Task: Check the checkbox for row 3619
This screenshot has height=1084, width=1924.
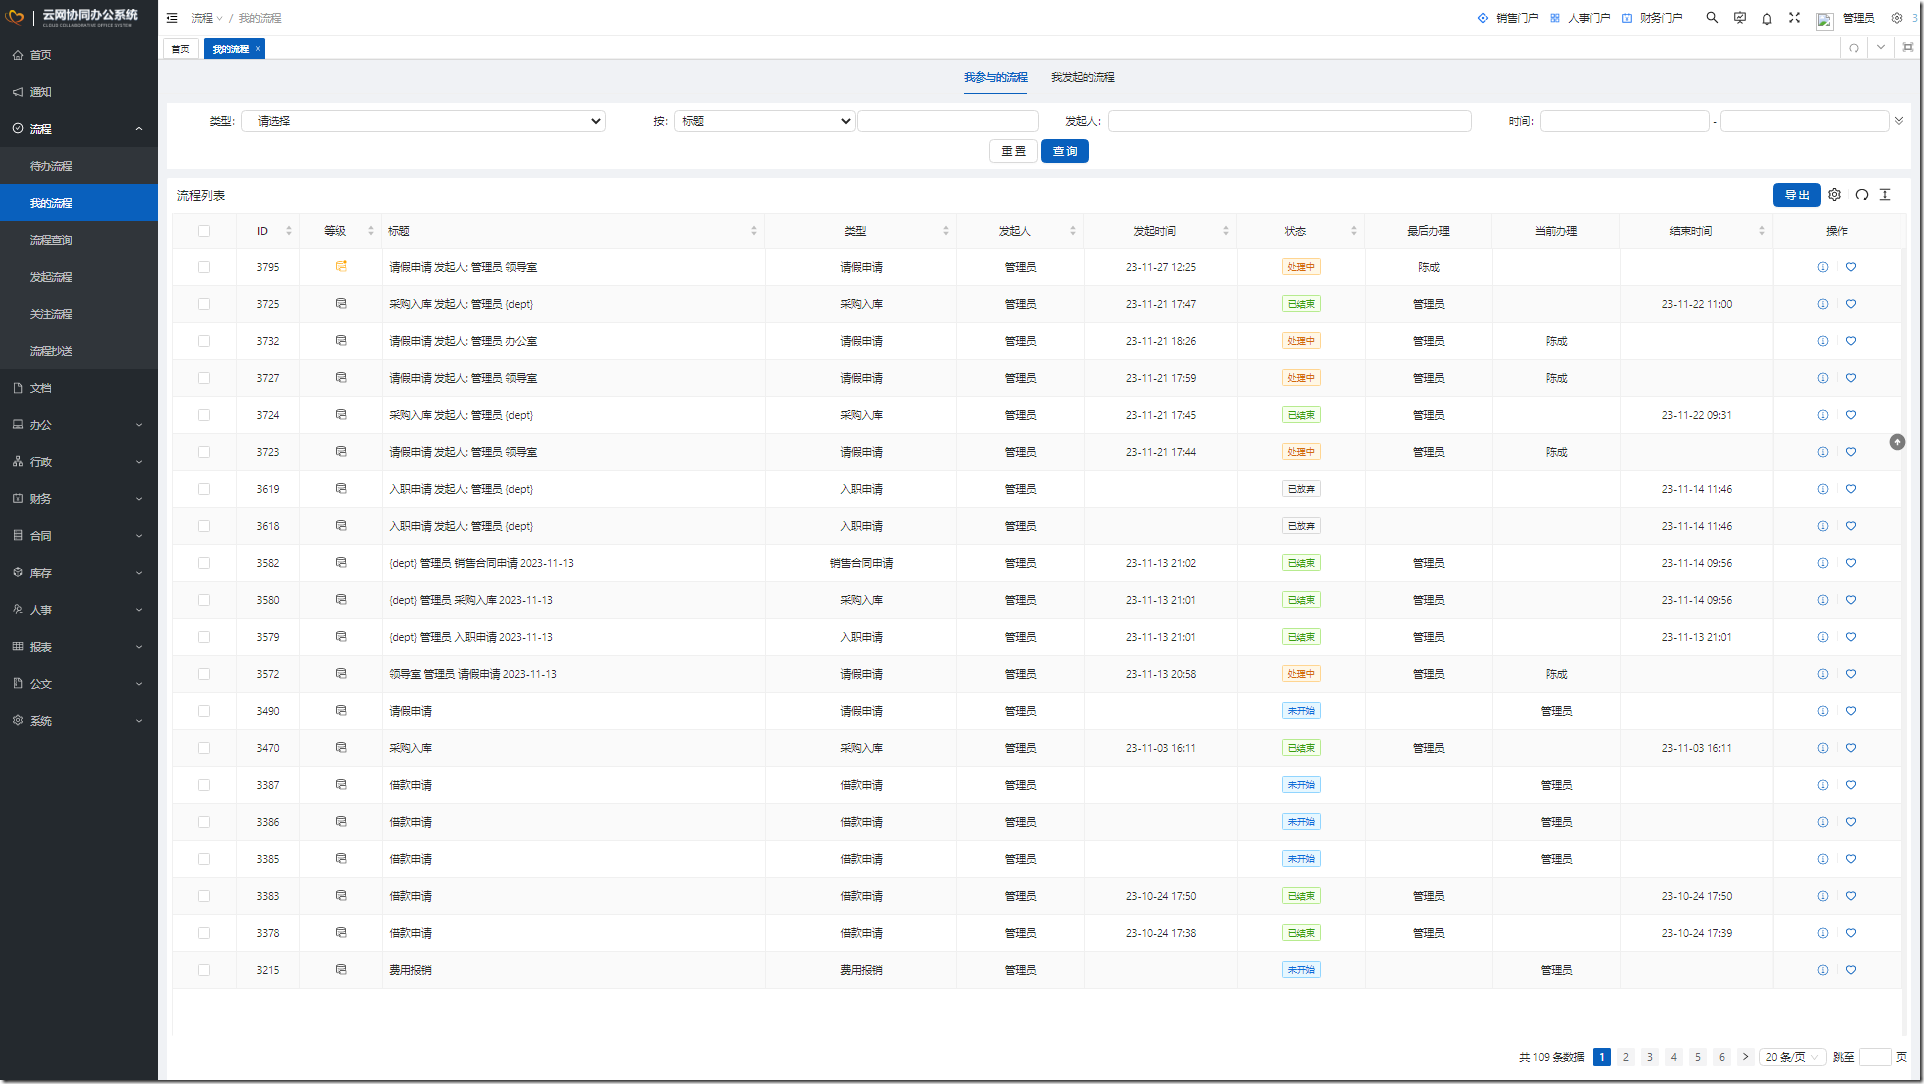Action: click(x=204, y=489)
